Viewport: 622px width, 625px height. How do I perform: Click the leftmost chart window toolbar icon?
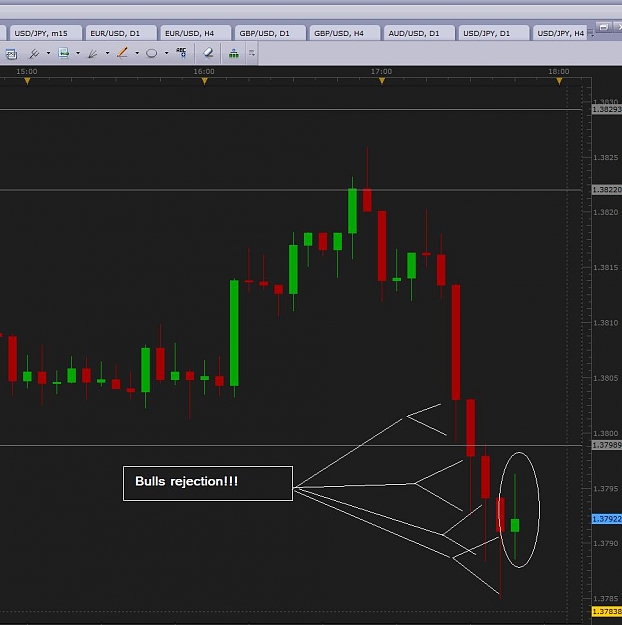point(11,53)
